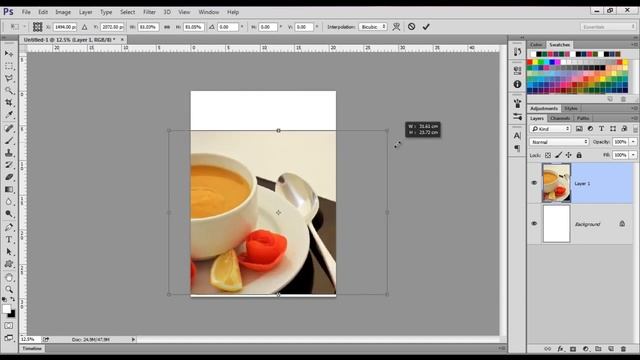Open the layer filter Kind dropdown
Viewport: 640px width, 360px height.
pos(550,129)
